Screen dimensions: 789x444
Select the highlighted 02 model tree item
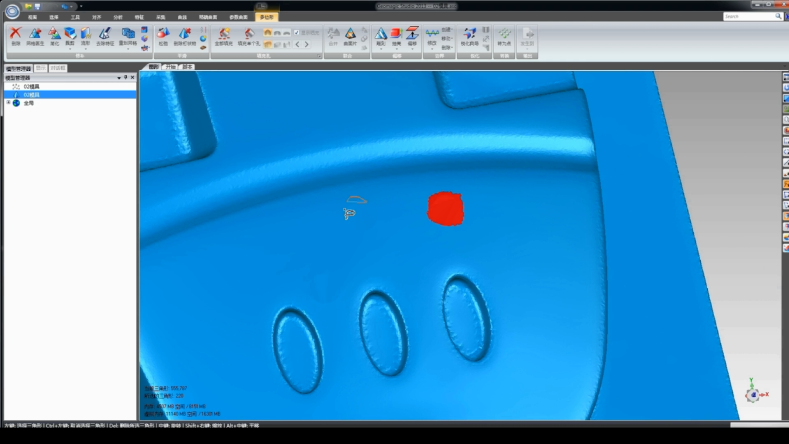pyautogui.click(x=32, y=94)
